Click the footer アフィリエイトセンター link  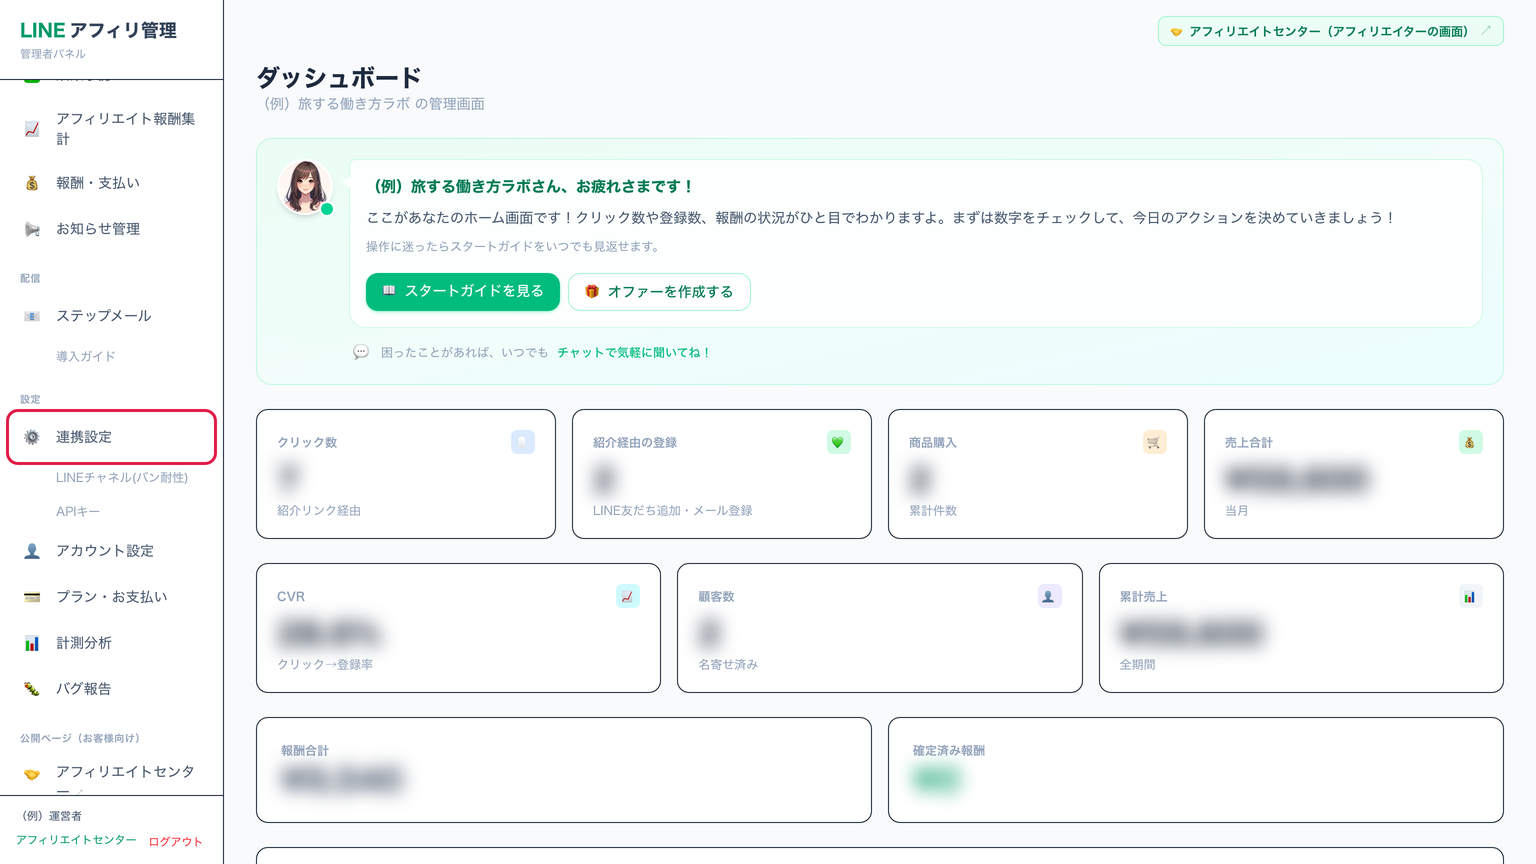point(76,840)
